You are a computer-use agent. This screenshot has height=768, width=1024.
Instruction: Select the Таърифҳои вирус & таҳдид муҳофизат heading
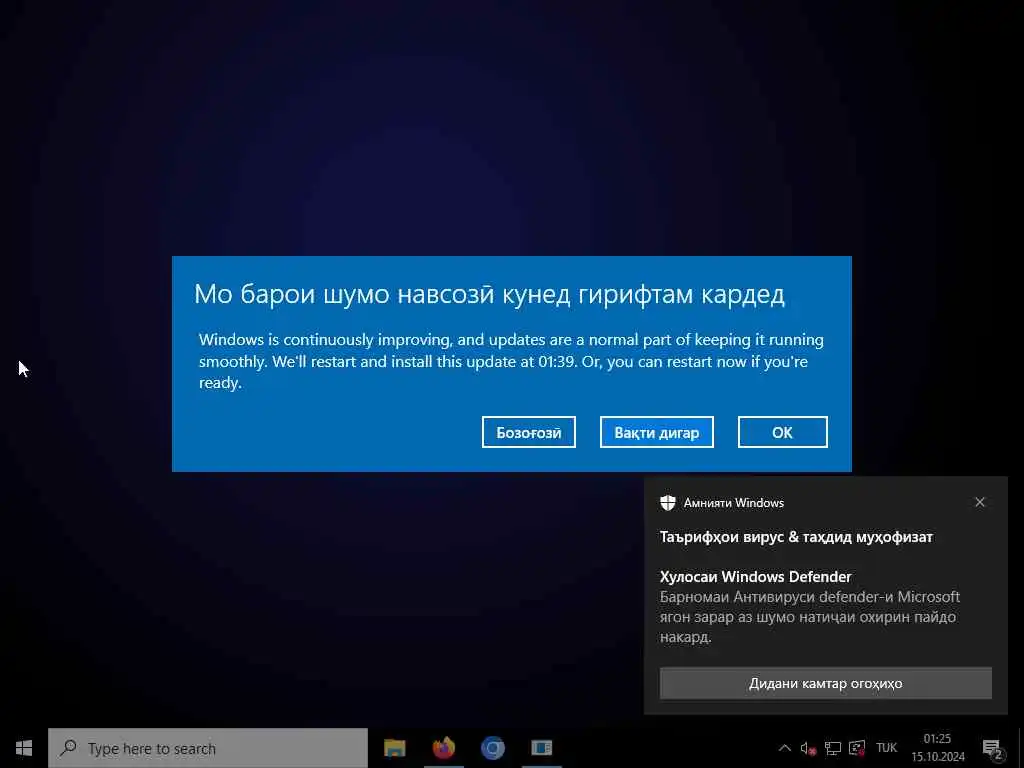pos(796,537)
